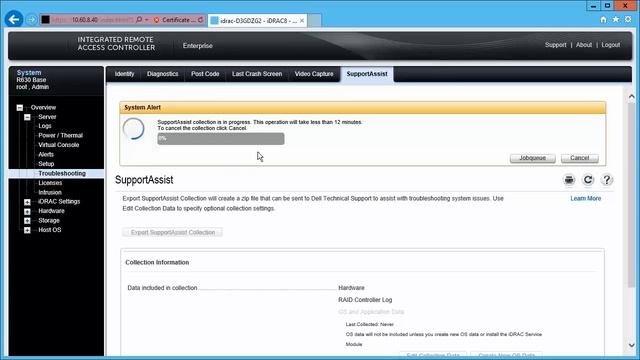Click the browser address URL field
The width and height of the screenshot is (640, 360).
click(x=92, y=20)
